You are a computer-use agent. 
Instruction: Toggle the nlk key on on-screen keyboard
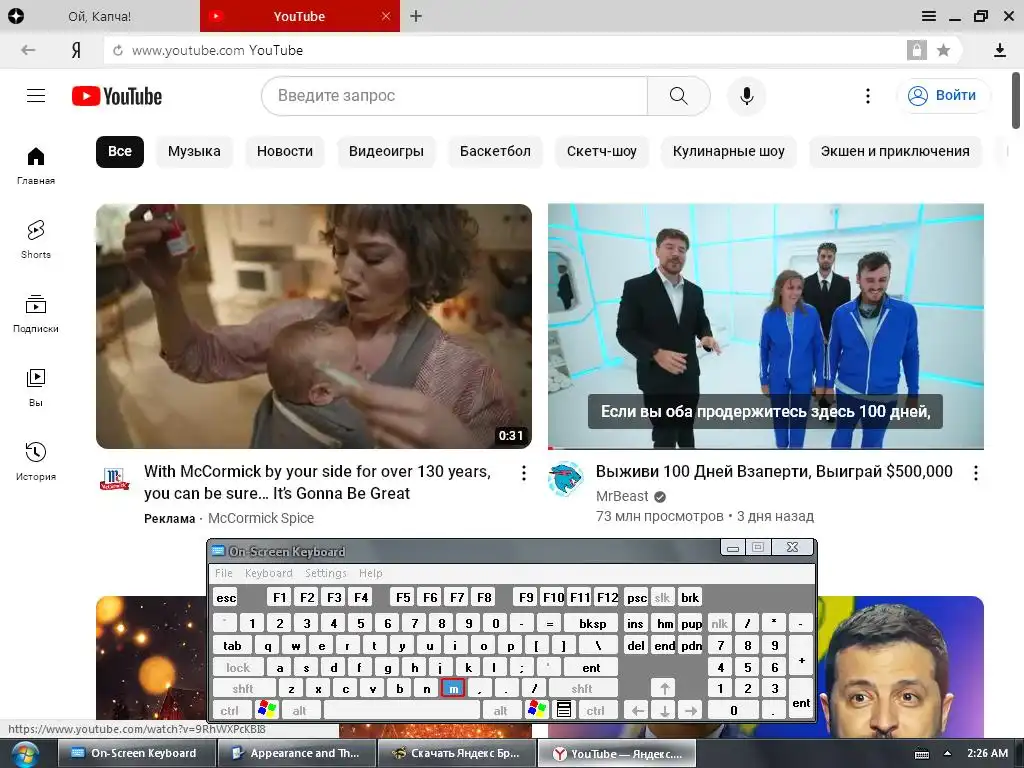[719, 624]
